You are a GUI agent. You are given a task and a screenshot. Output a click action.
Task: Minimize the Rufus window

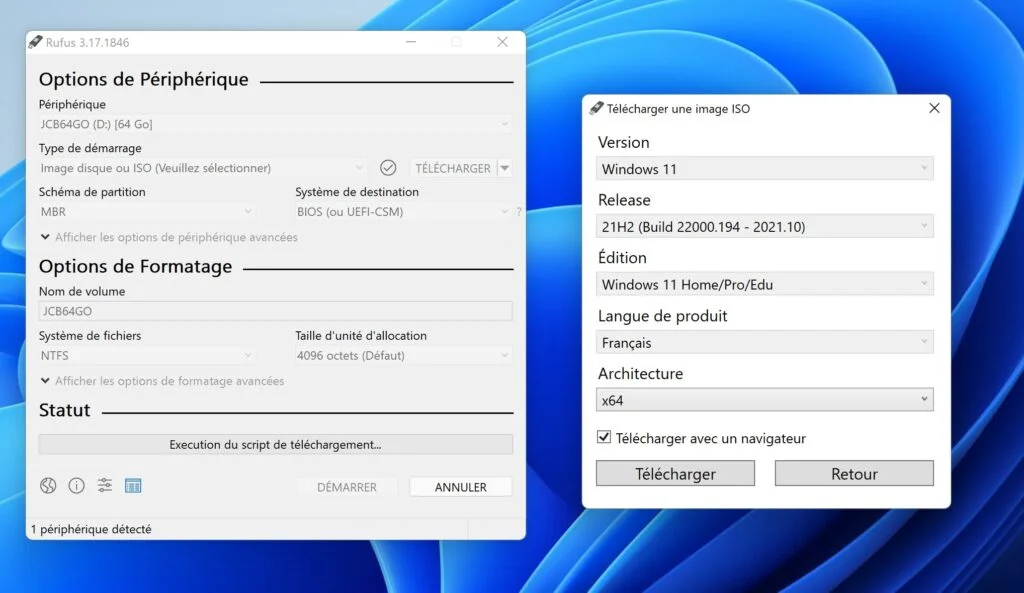[411, 42]
